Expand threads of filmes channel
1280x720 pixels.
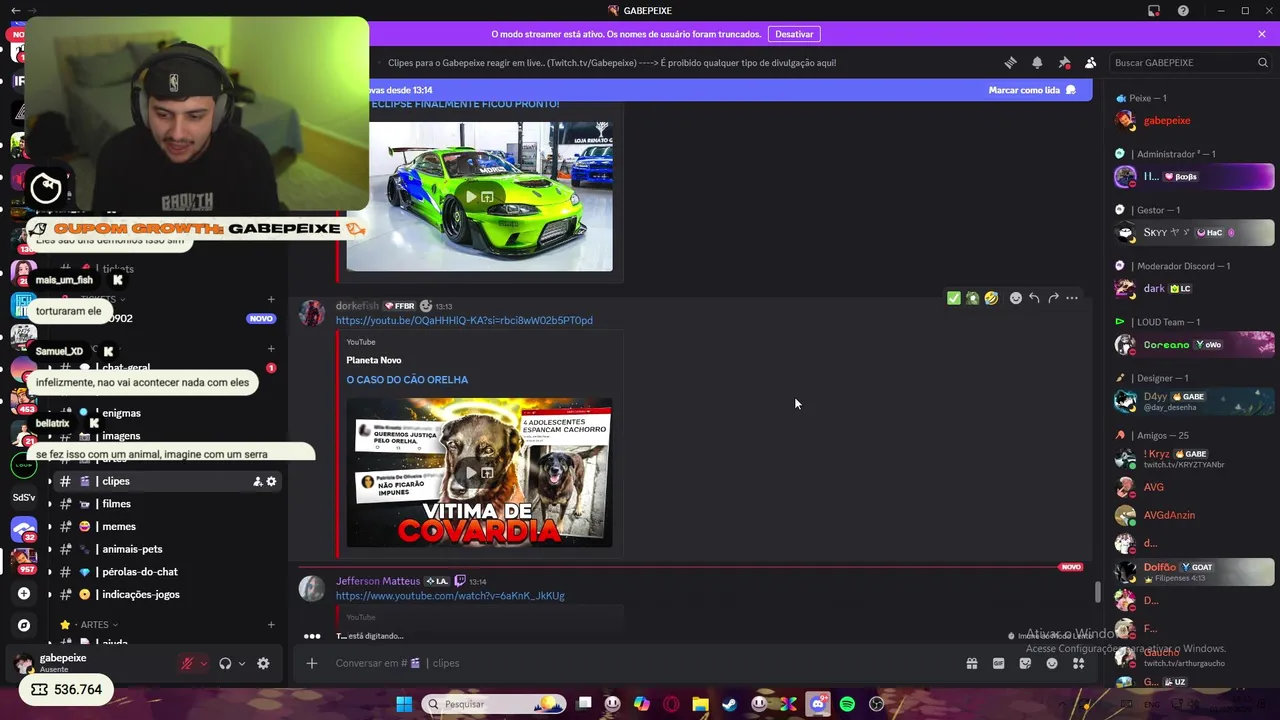[x=50, y=504]
